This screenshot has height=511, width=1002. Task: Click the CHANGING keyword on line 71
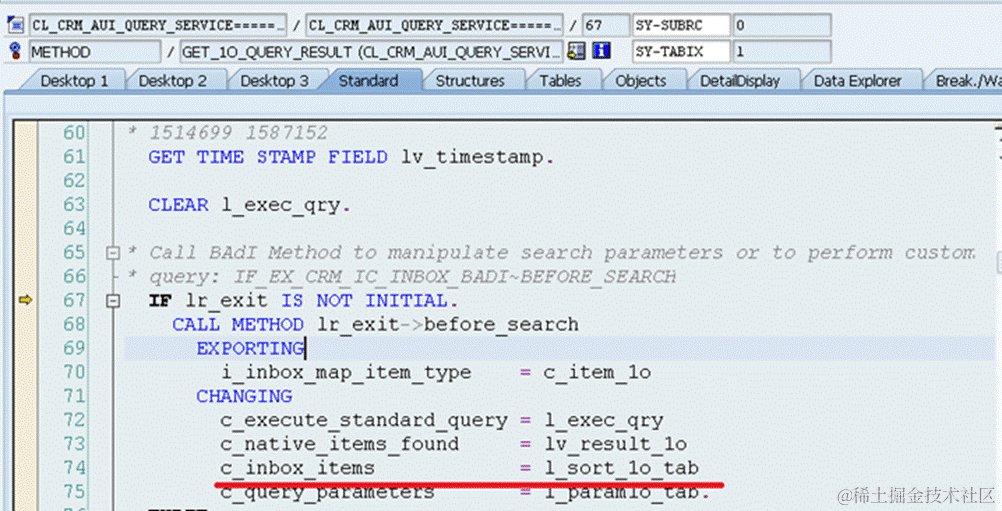point(244,397)
